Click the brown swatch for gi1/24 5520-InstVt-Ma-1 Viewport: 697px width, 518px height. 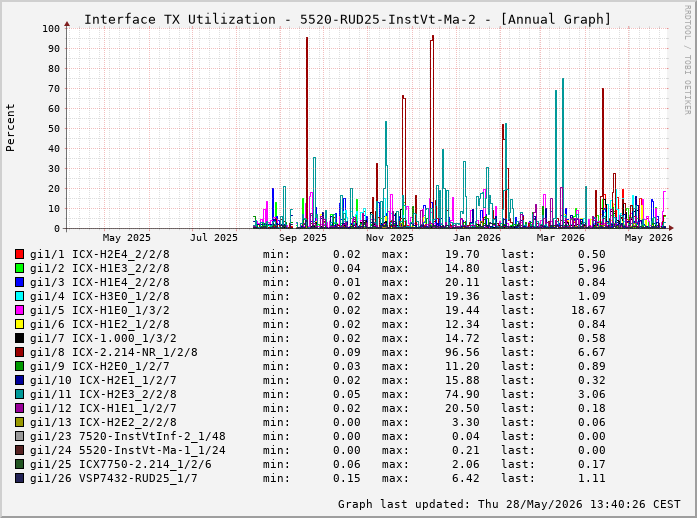tap(19, 450)
